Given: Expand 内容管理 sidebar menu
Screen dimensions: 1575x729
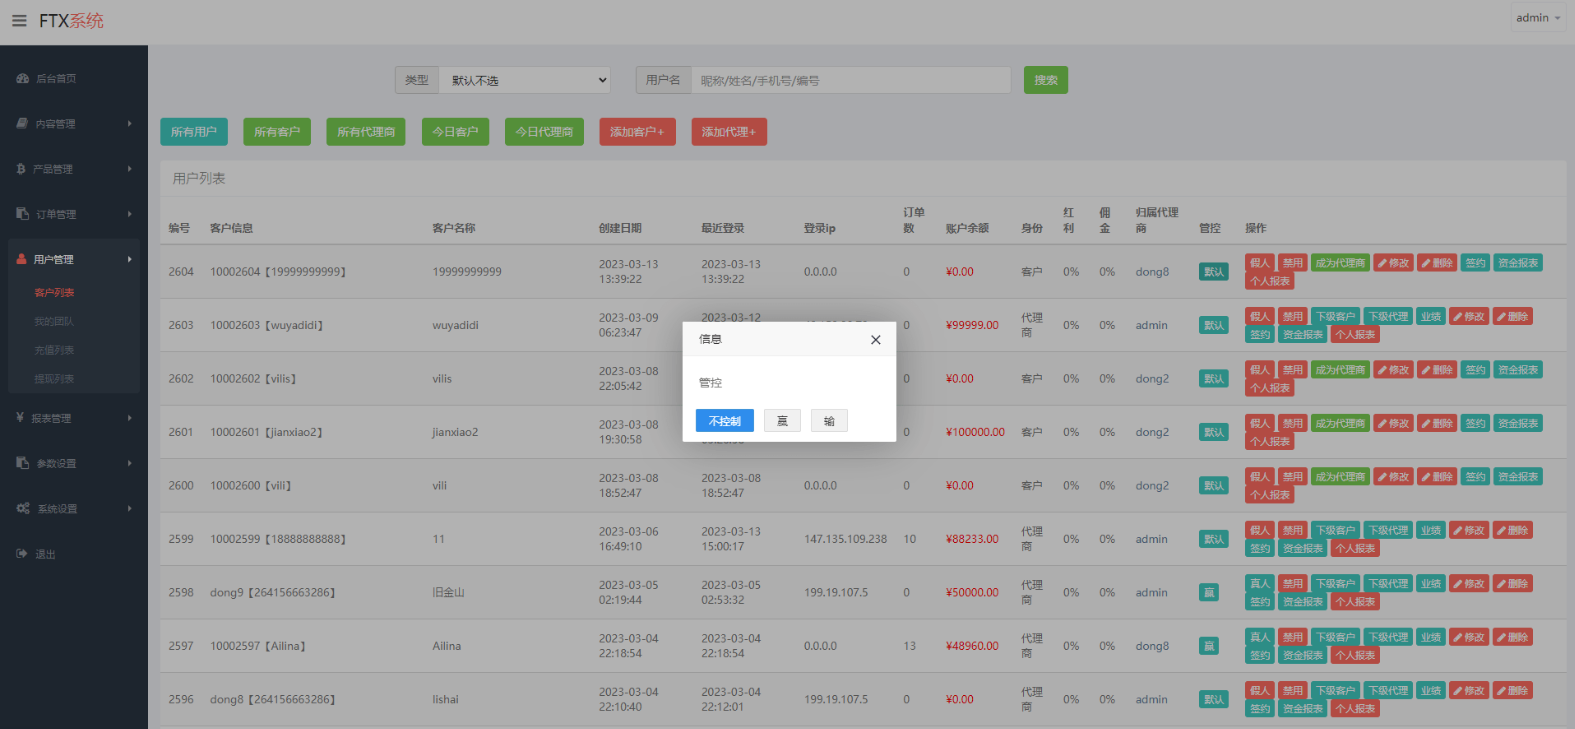Looking at the screenshot, I should [x=74, y=124].
